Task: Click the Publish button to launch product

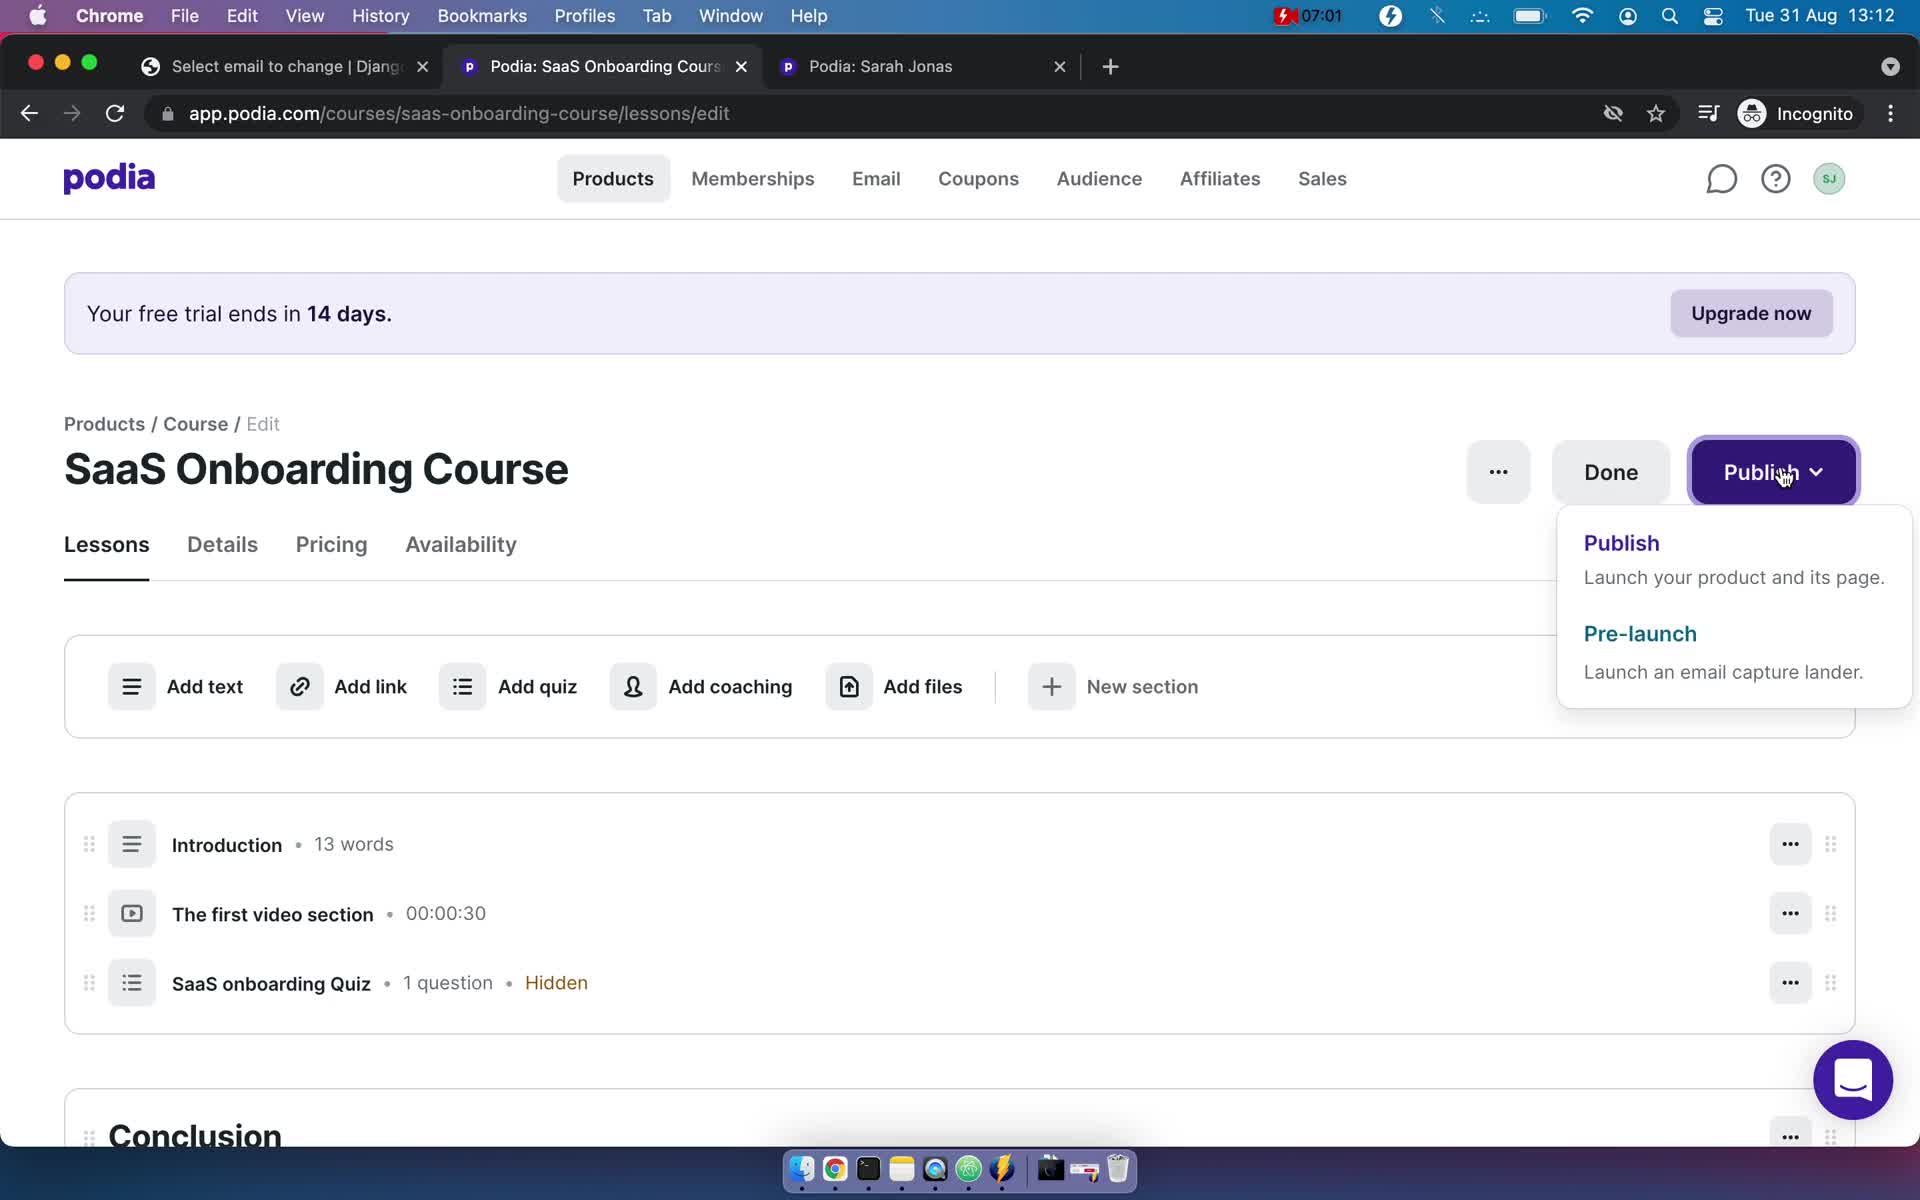Action: pos(1621,542)
